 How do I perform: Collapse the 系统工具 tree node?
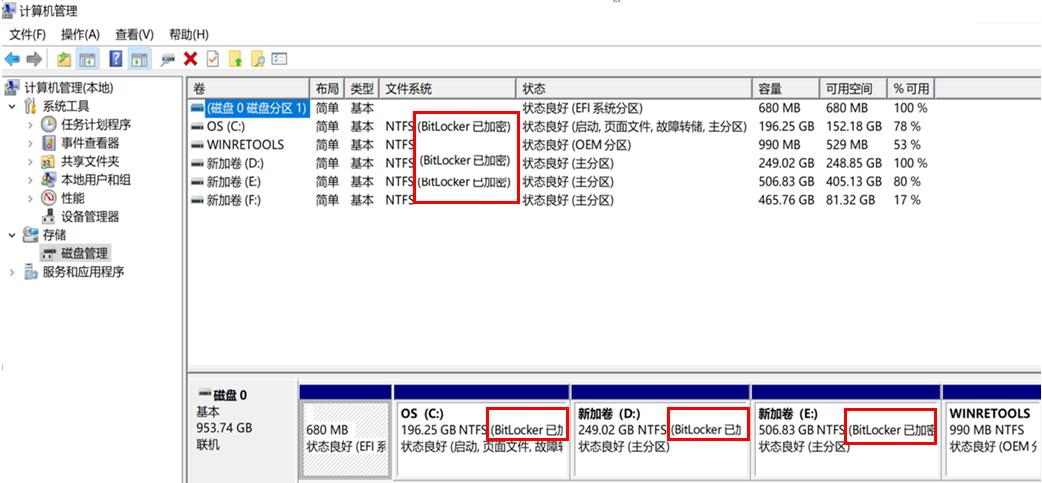pyautogui.click(x=13, y=106)
